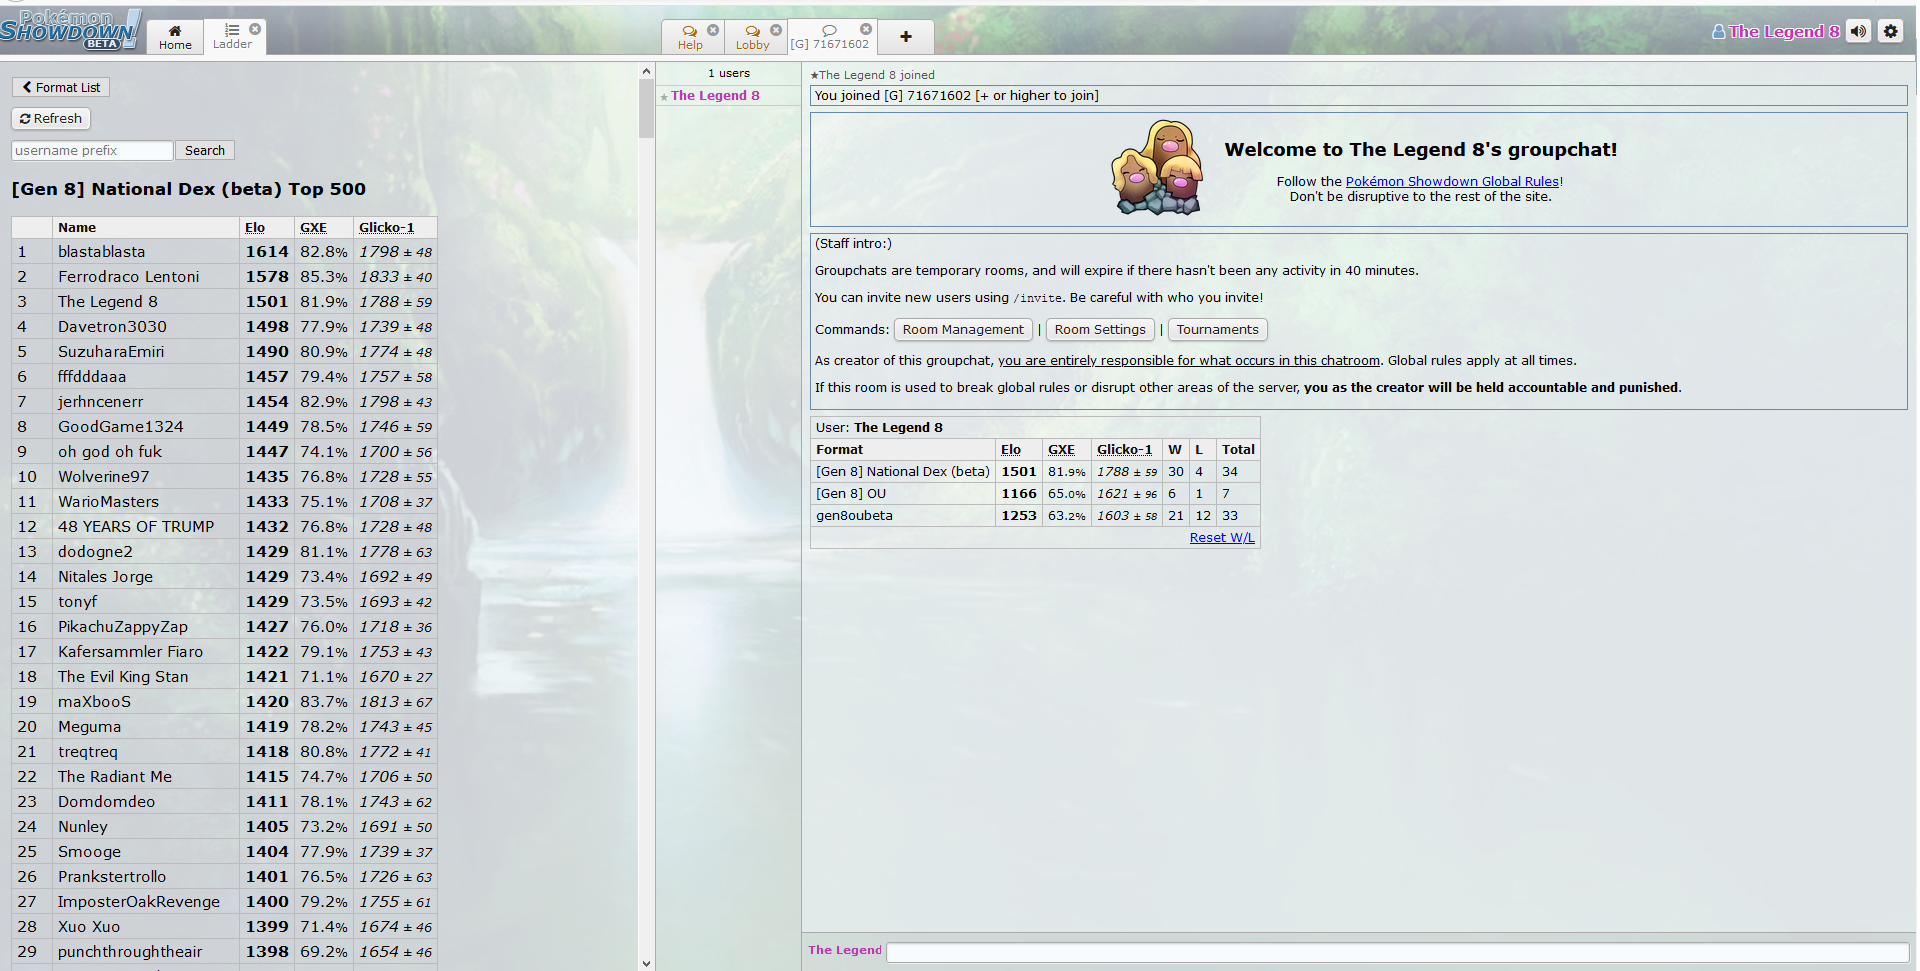
Task: Select the [G] 71671602 groupchat tab
Action: 829,37
